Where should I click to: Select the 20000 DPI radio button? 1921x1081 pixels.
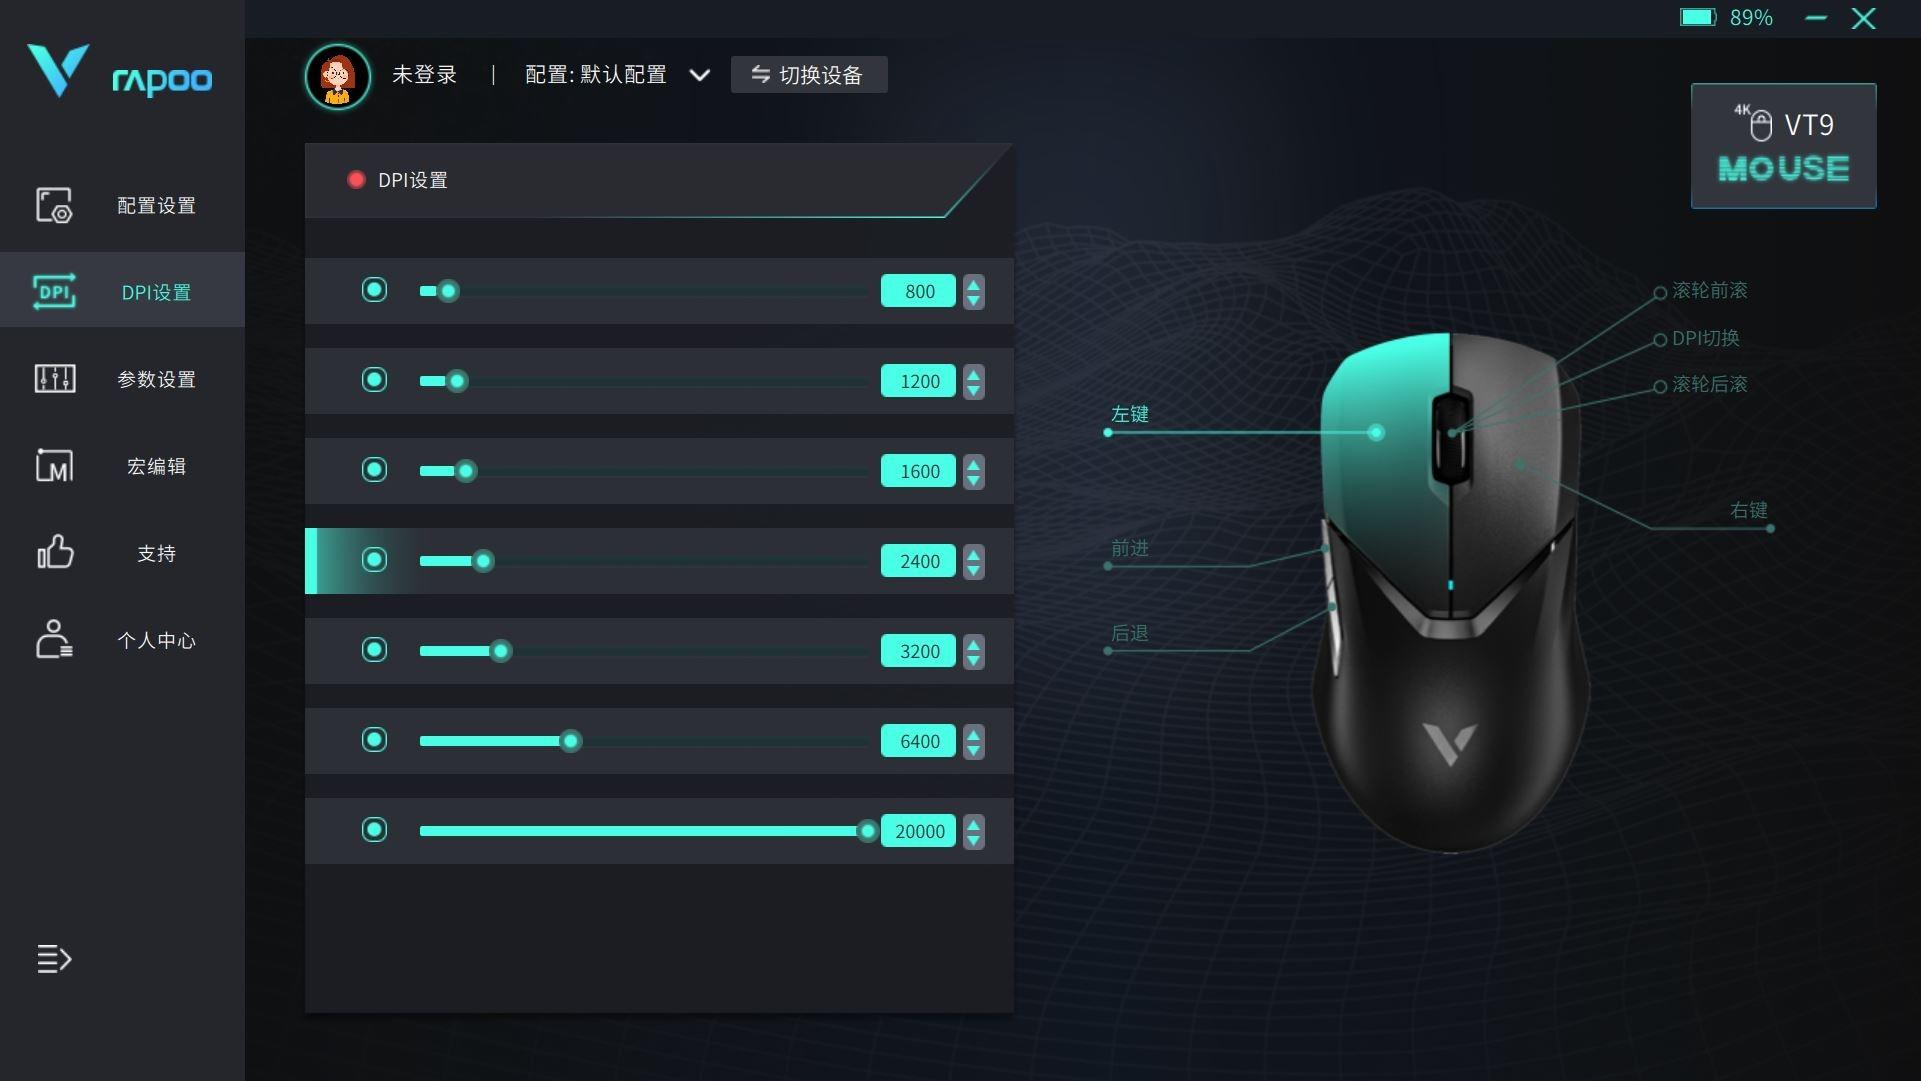click(x=374, y=830)
